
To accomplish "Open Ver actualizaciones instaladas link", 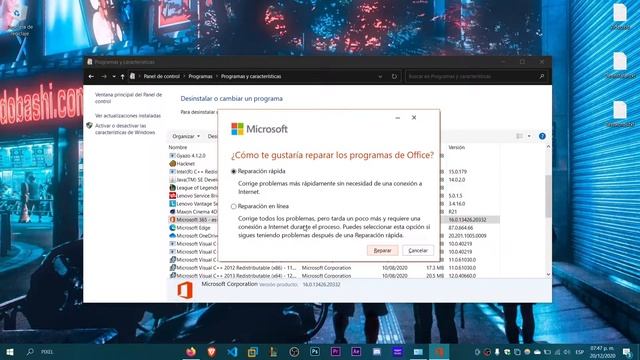I will point(128,116).
